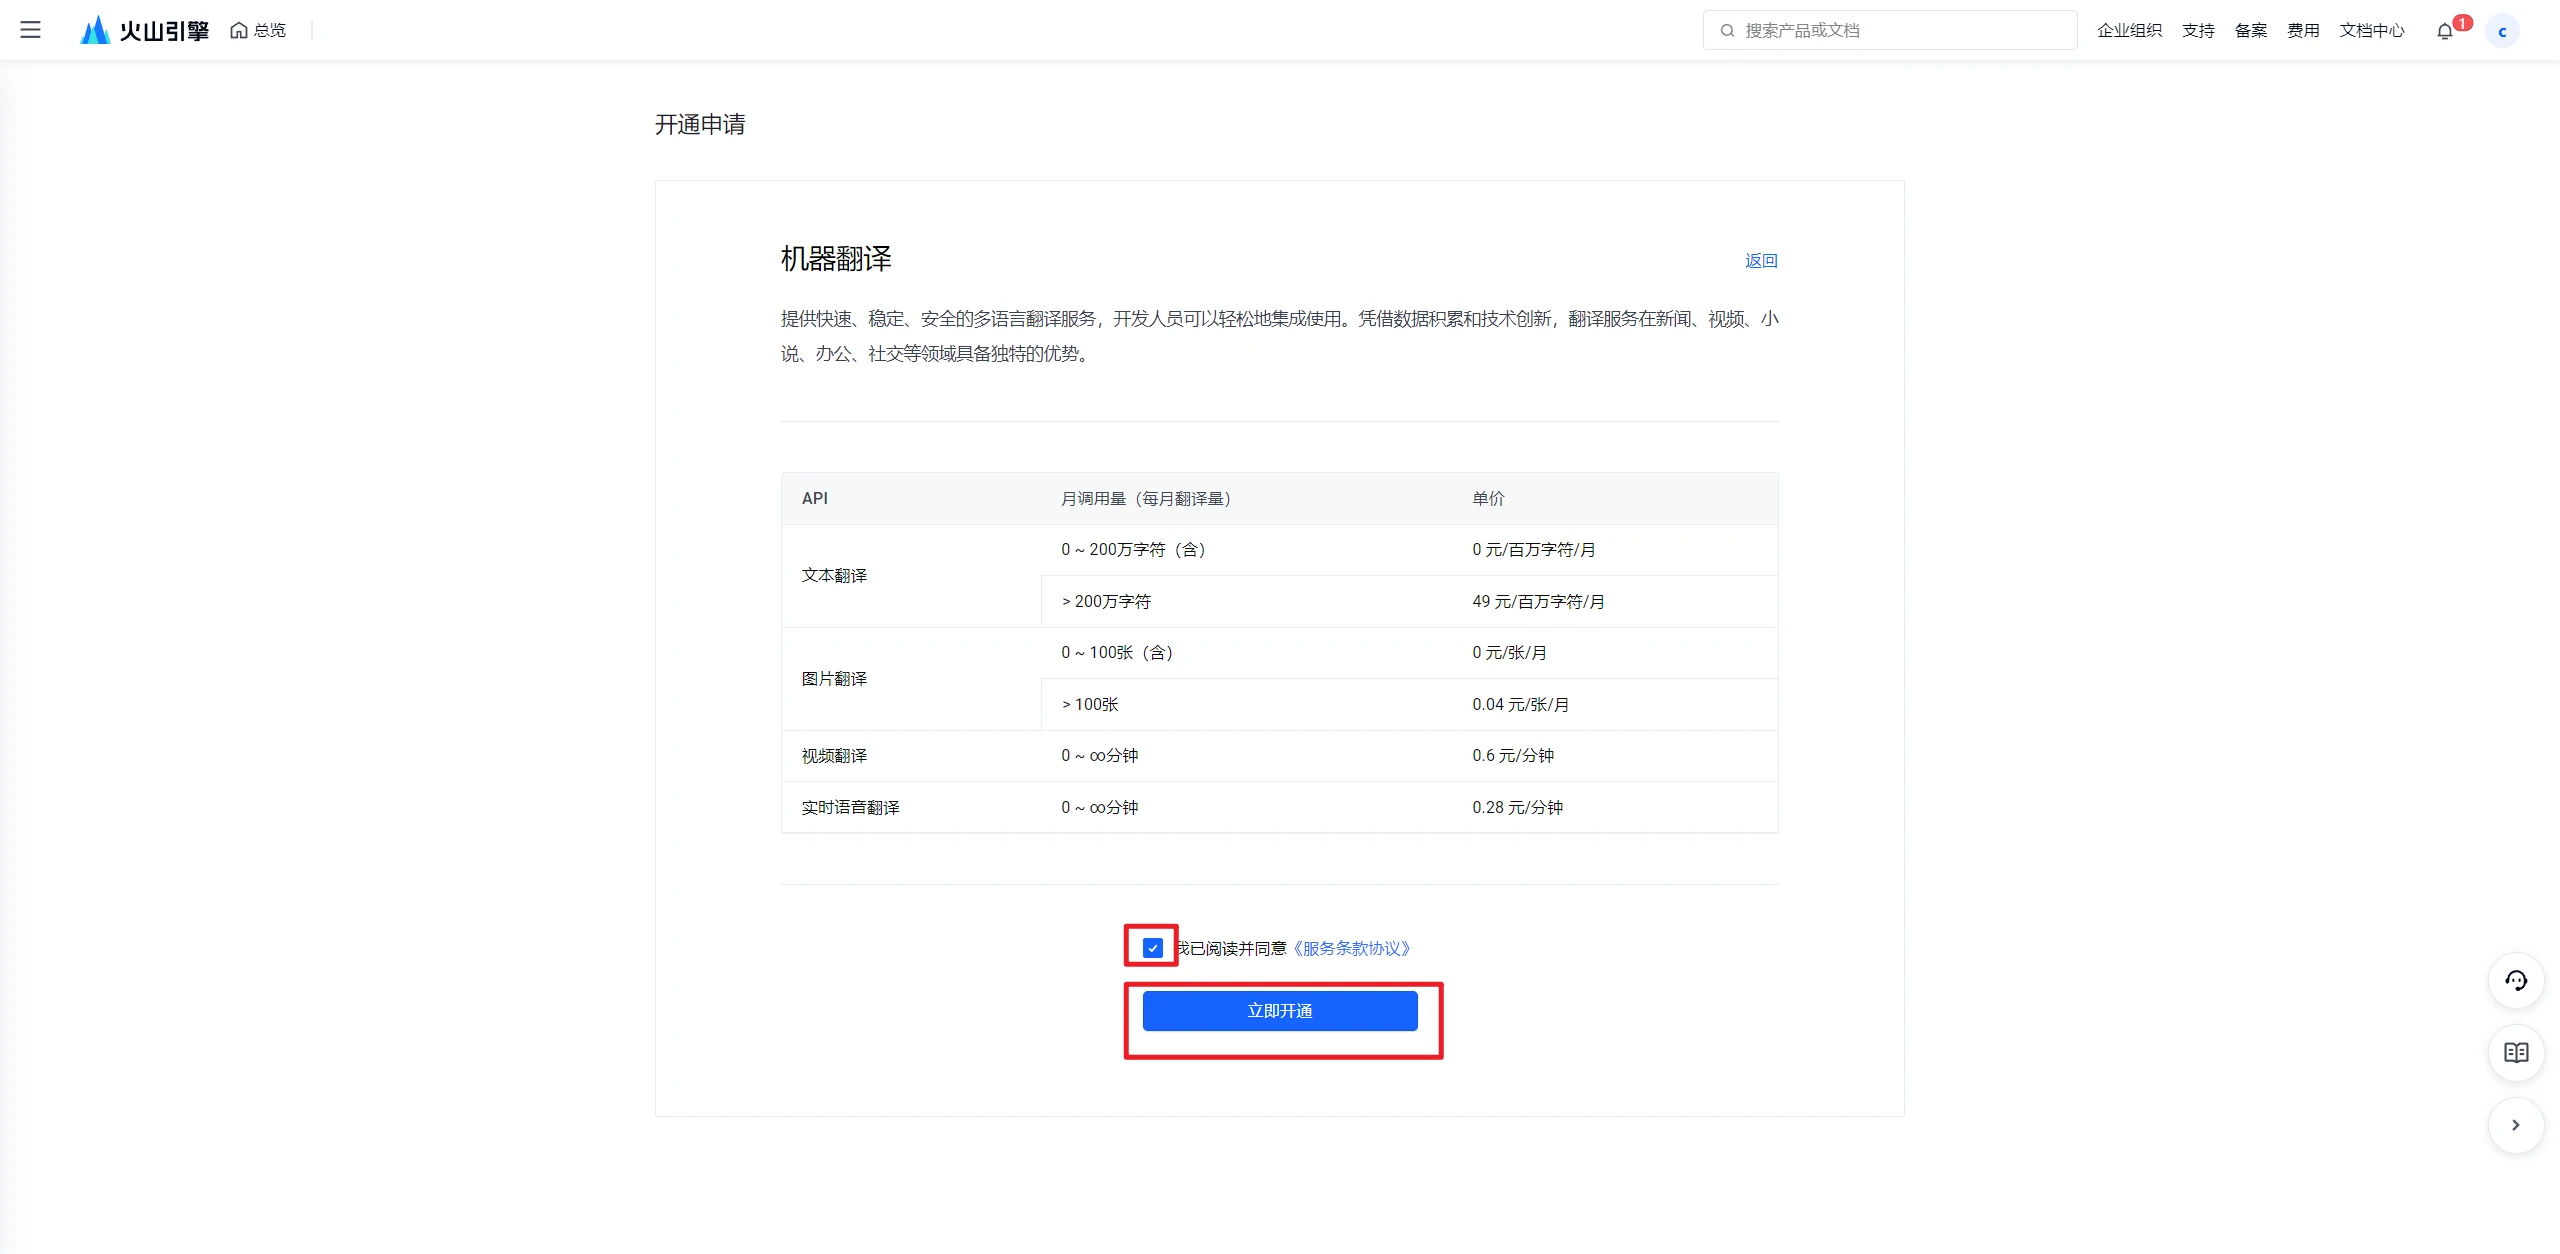Open the 企业组织 navigation menu
Image resolution: width=2560 pixels, height=1254 pixels.
point(2130,30)
